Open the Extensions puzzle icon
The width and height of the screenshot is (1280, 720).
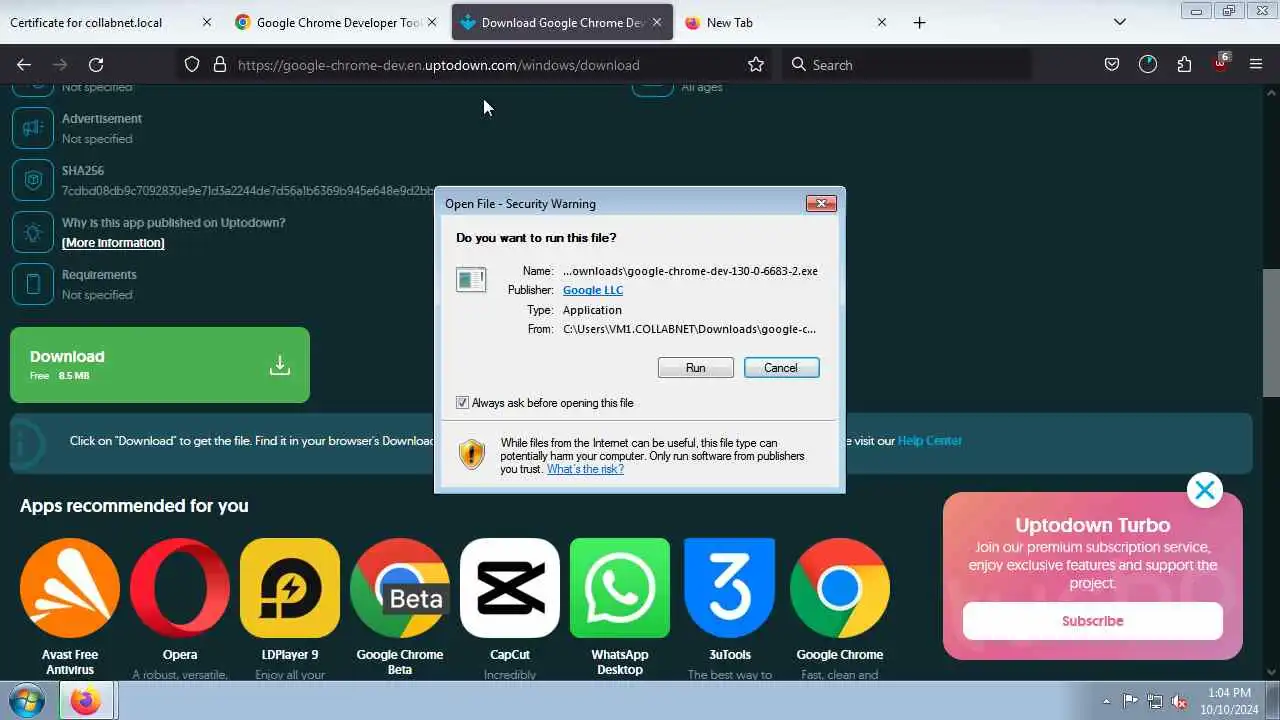pyautogui.click(x=1184, y=65)
